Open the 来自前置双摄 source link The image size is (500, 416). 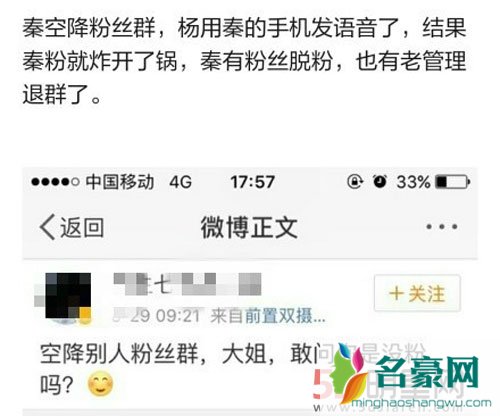click(268, 316)
